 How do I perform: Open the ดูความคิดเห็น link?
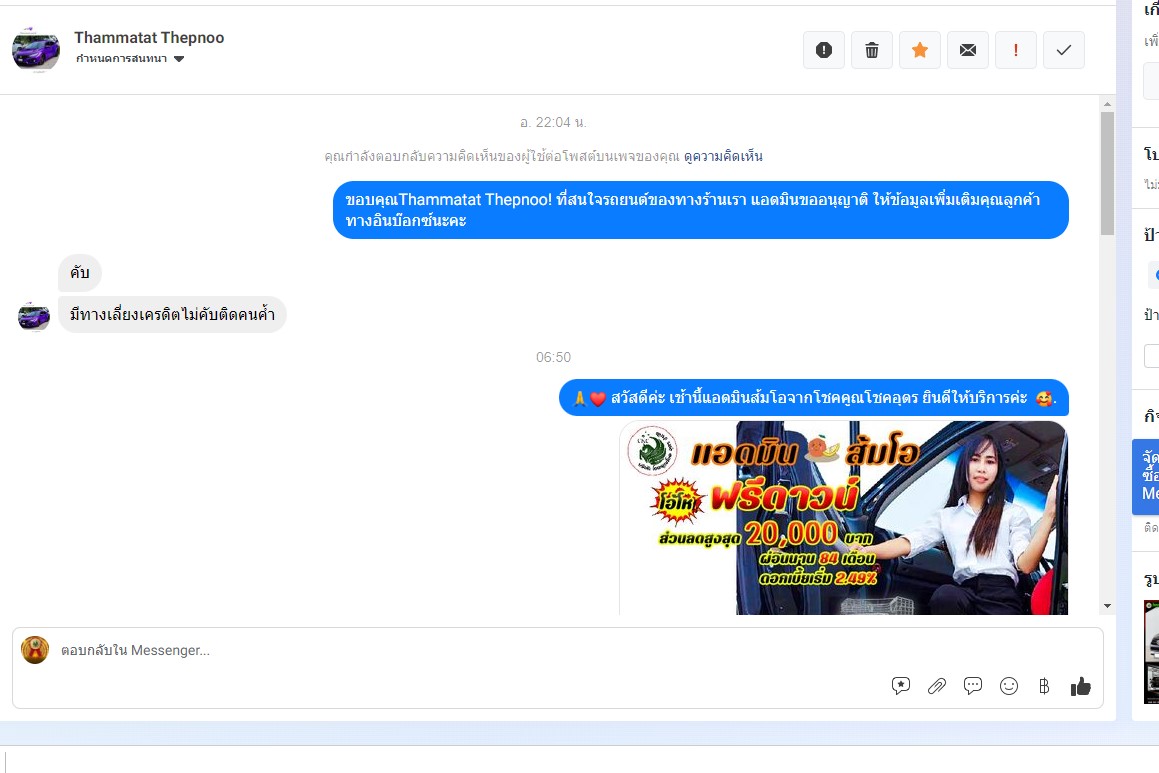(723, 157)
